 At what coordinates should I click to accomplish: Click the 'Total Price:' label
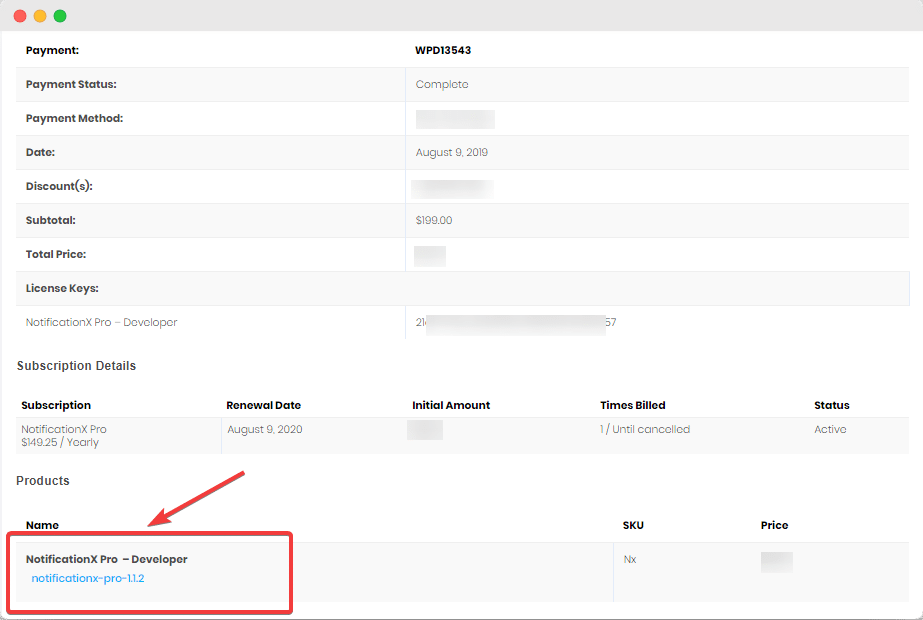(56, 254)
